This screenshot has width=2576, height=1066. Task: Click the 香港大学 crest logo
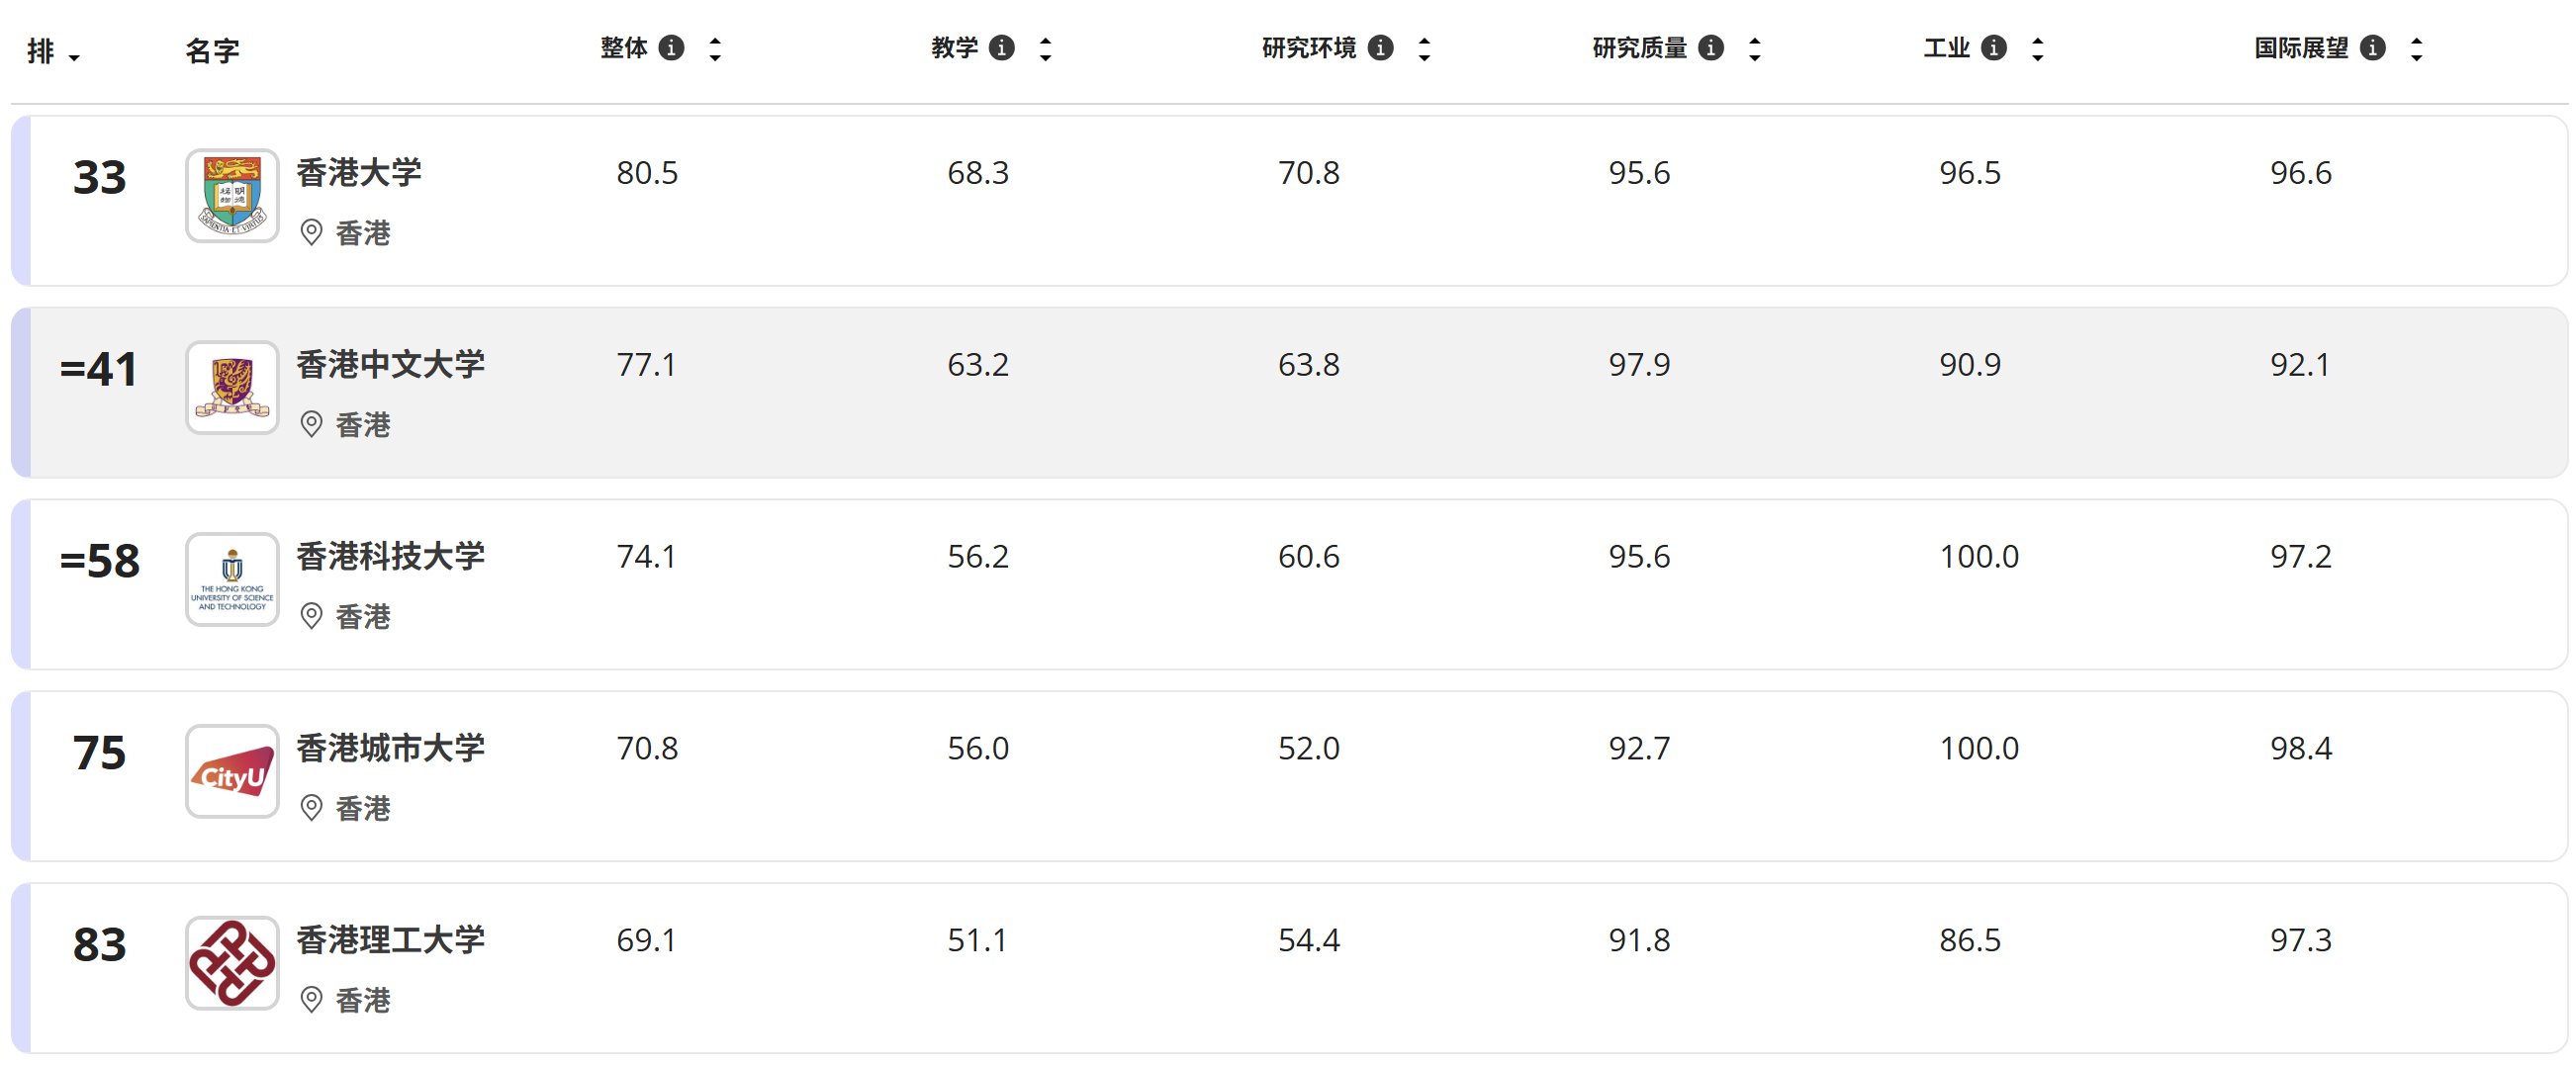click(232, 196)
